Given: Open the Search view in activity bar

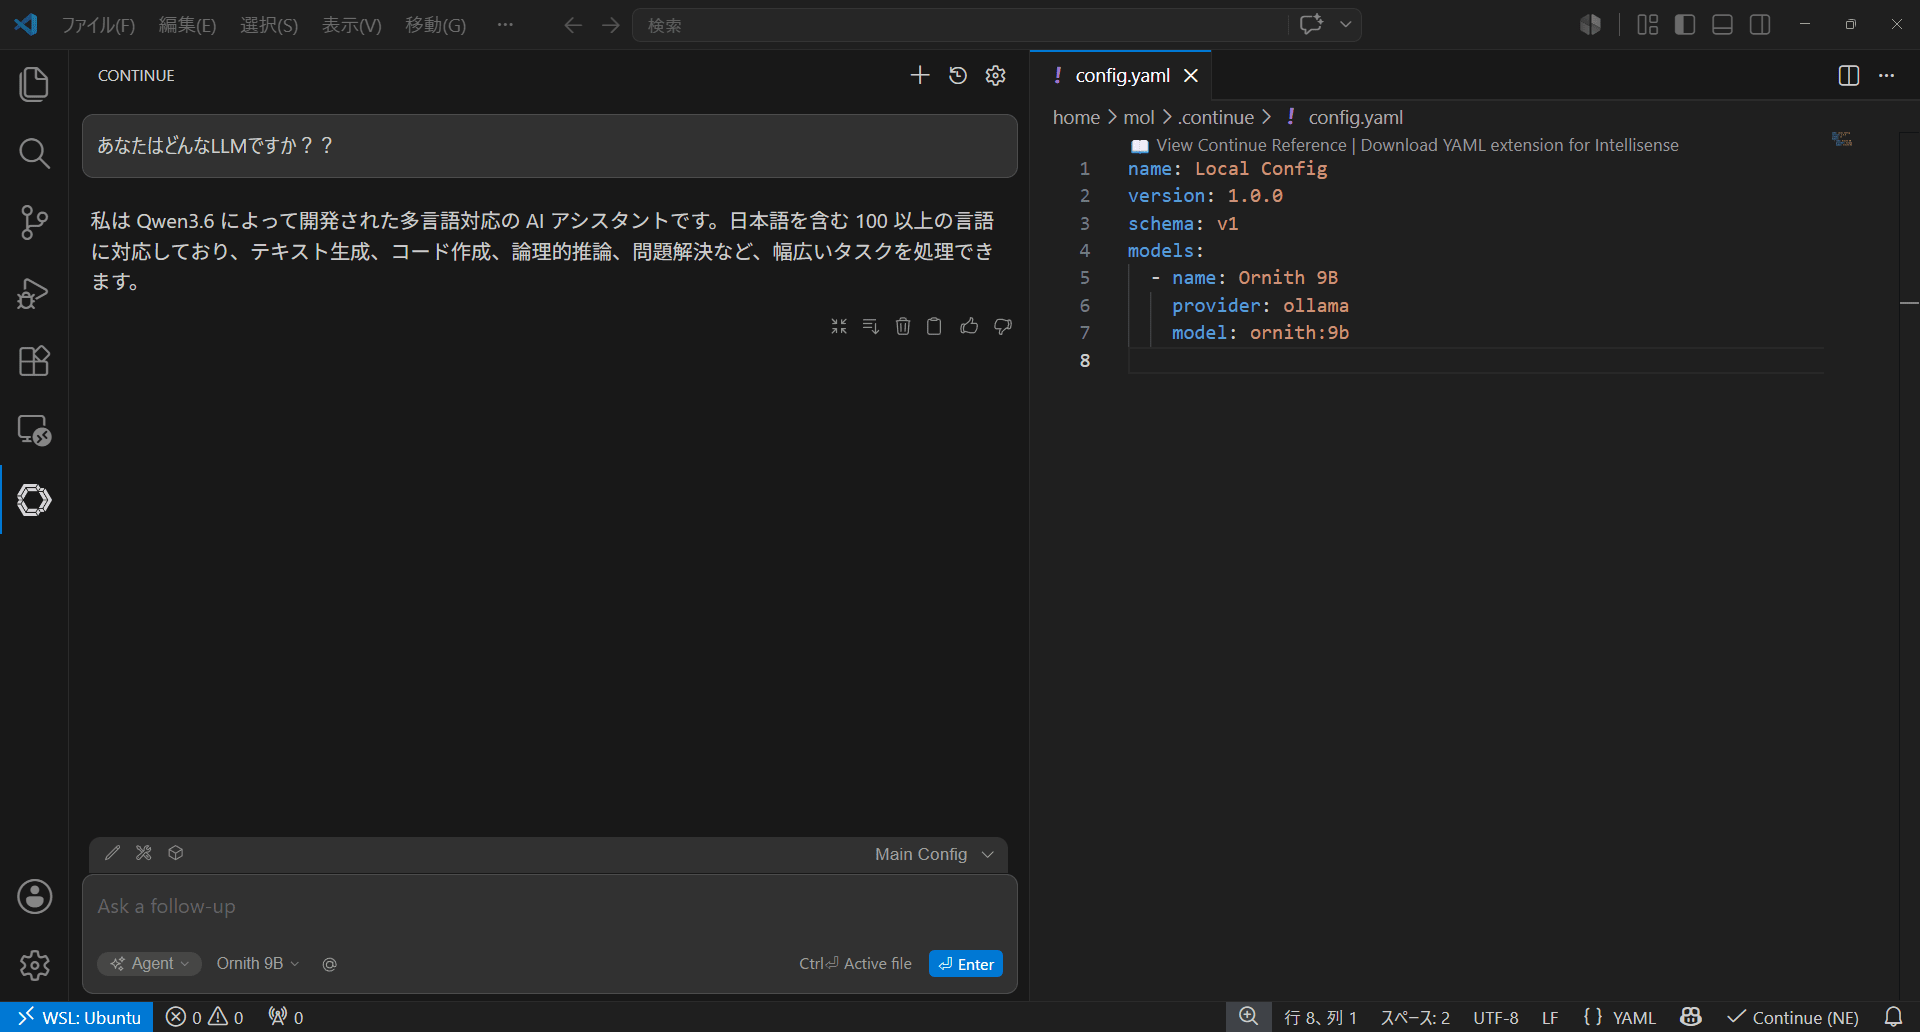Looking at the screenshot, I should point(34,153).
